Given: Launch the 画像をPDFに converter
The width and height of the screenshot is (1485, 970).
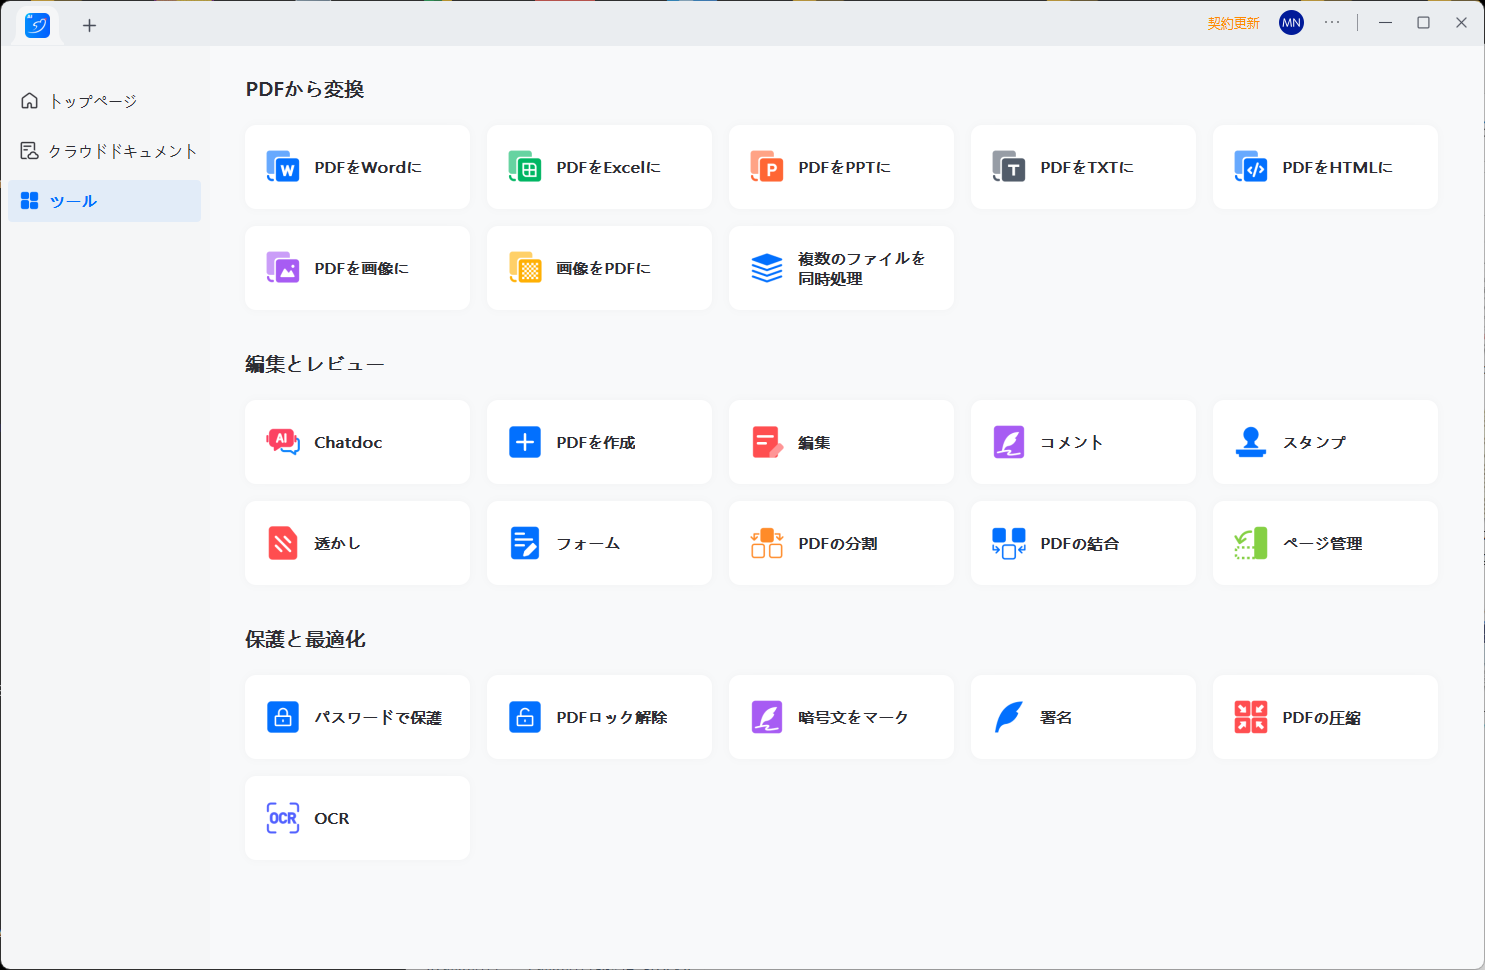Looking at the screenshot, I should click(x=599, y=268).
